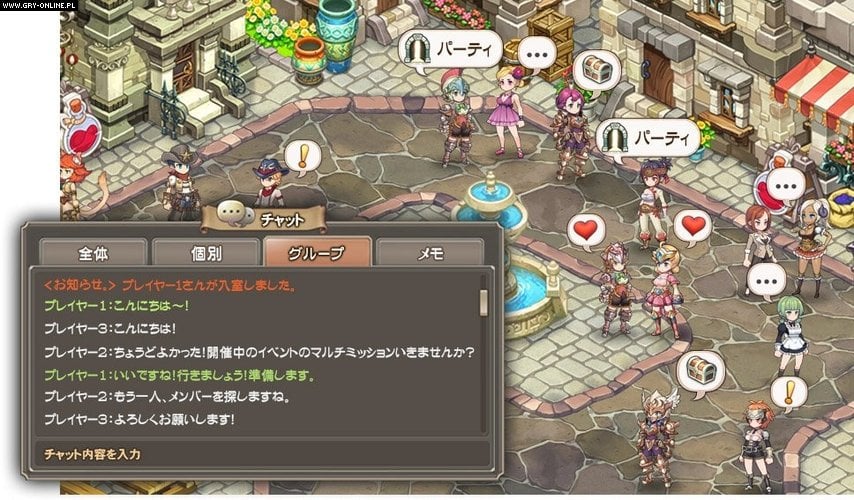Click the speech bubbles icon in the チャット header
Image resolution: width=854 pixels, height=500 pixels.
tap(235, 213)
